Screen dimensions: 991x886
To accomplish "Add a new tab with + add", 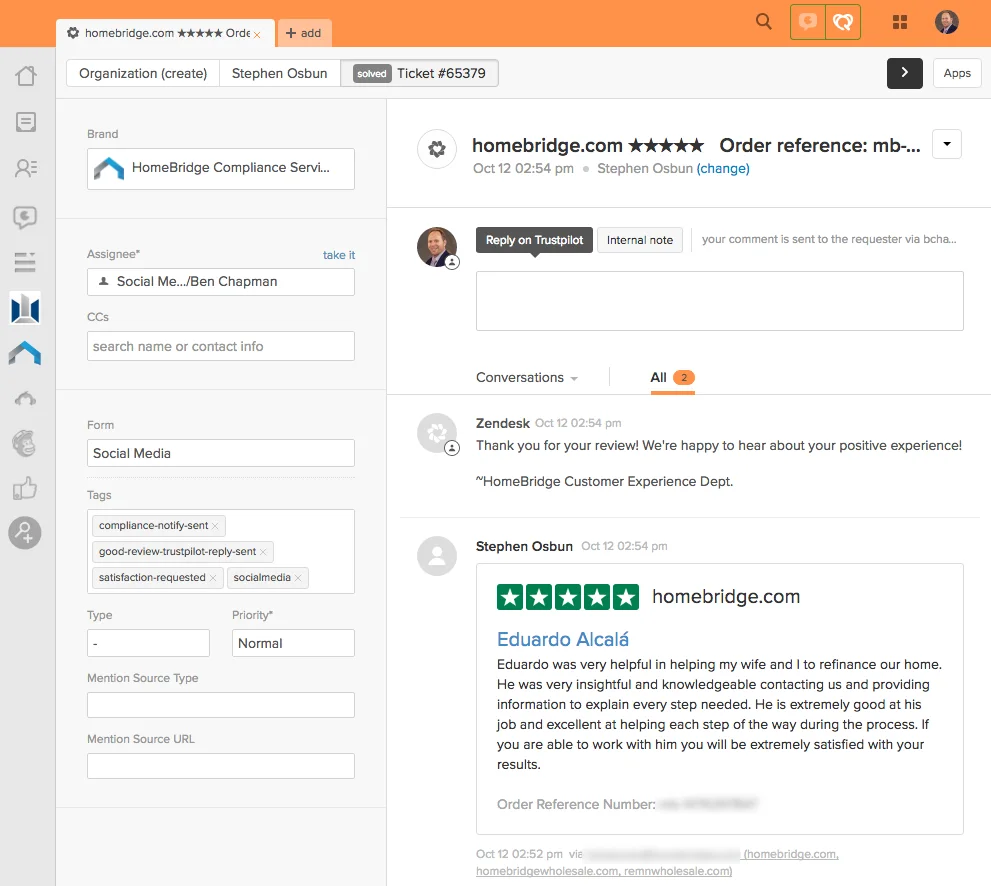I will [304, 33].
